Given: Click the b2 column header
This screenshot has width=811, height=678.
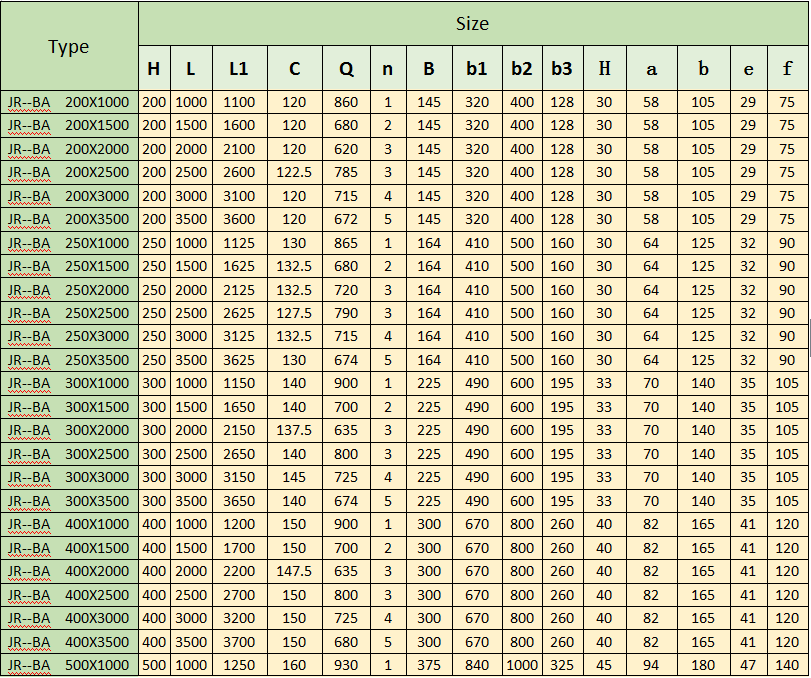Looking at the screenshot, I should click(x=522, y=68).
